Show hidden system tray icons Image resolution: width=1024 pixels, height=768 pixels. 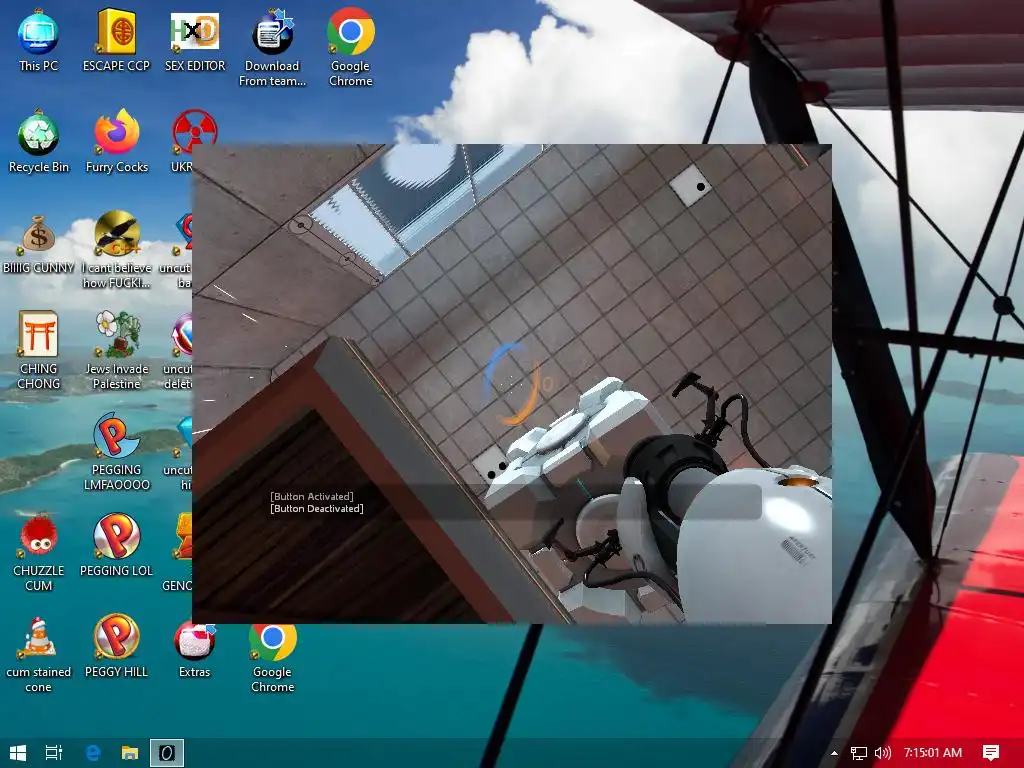(x=834, y=753)
